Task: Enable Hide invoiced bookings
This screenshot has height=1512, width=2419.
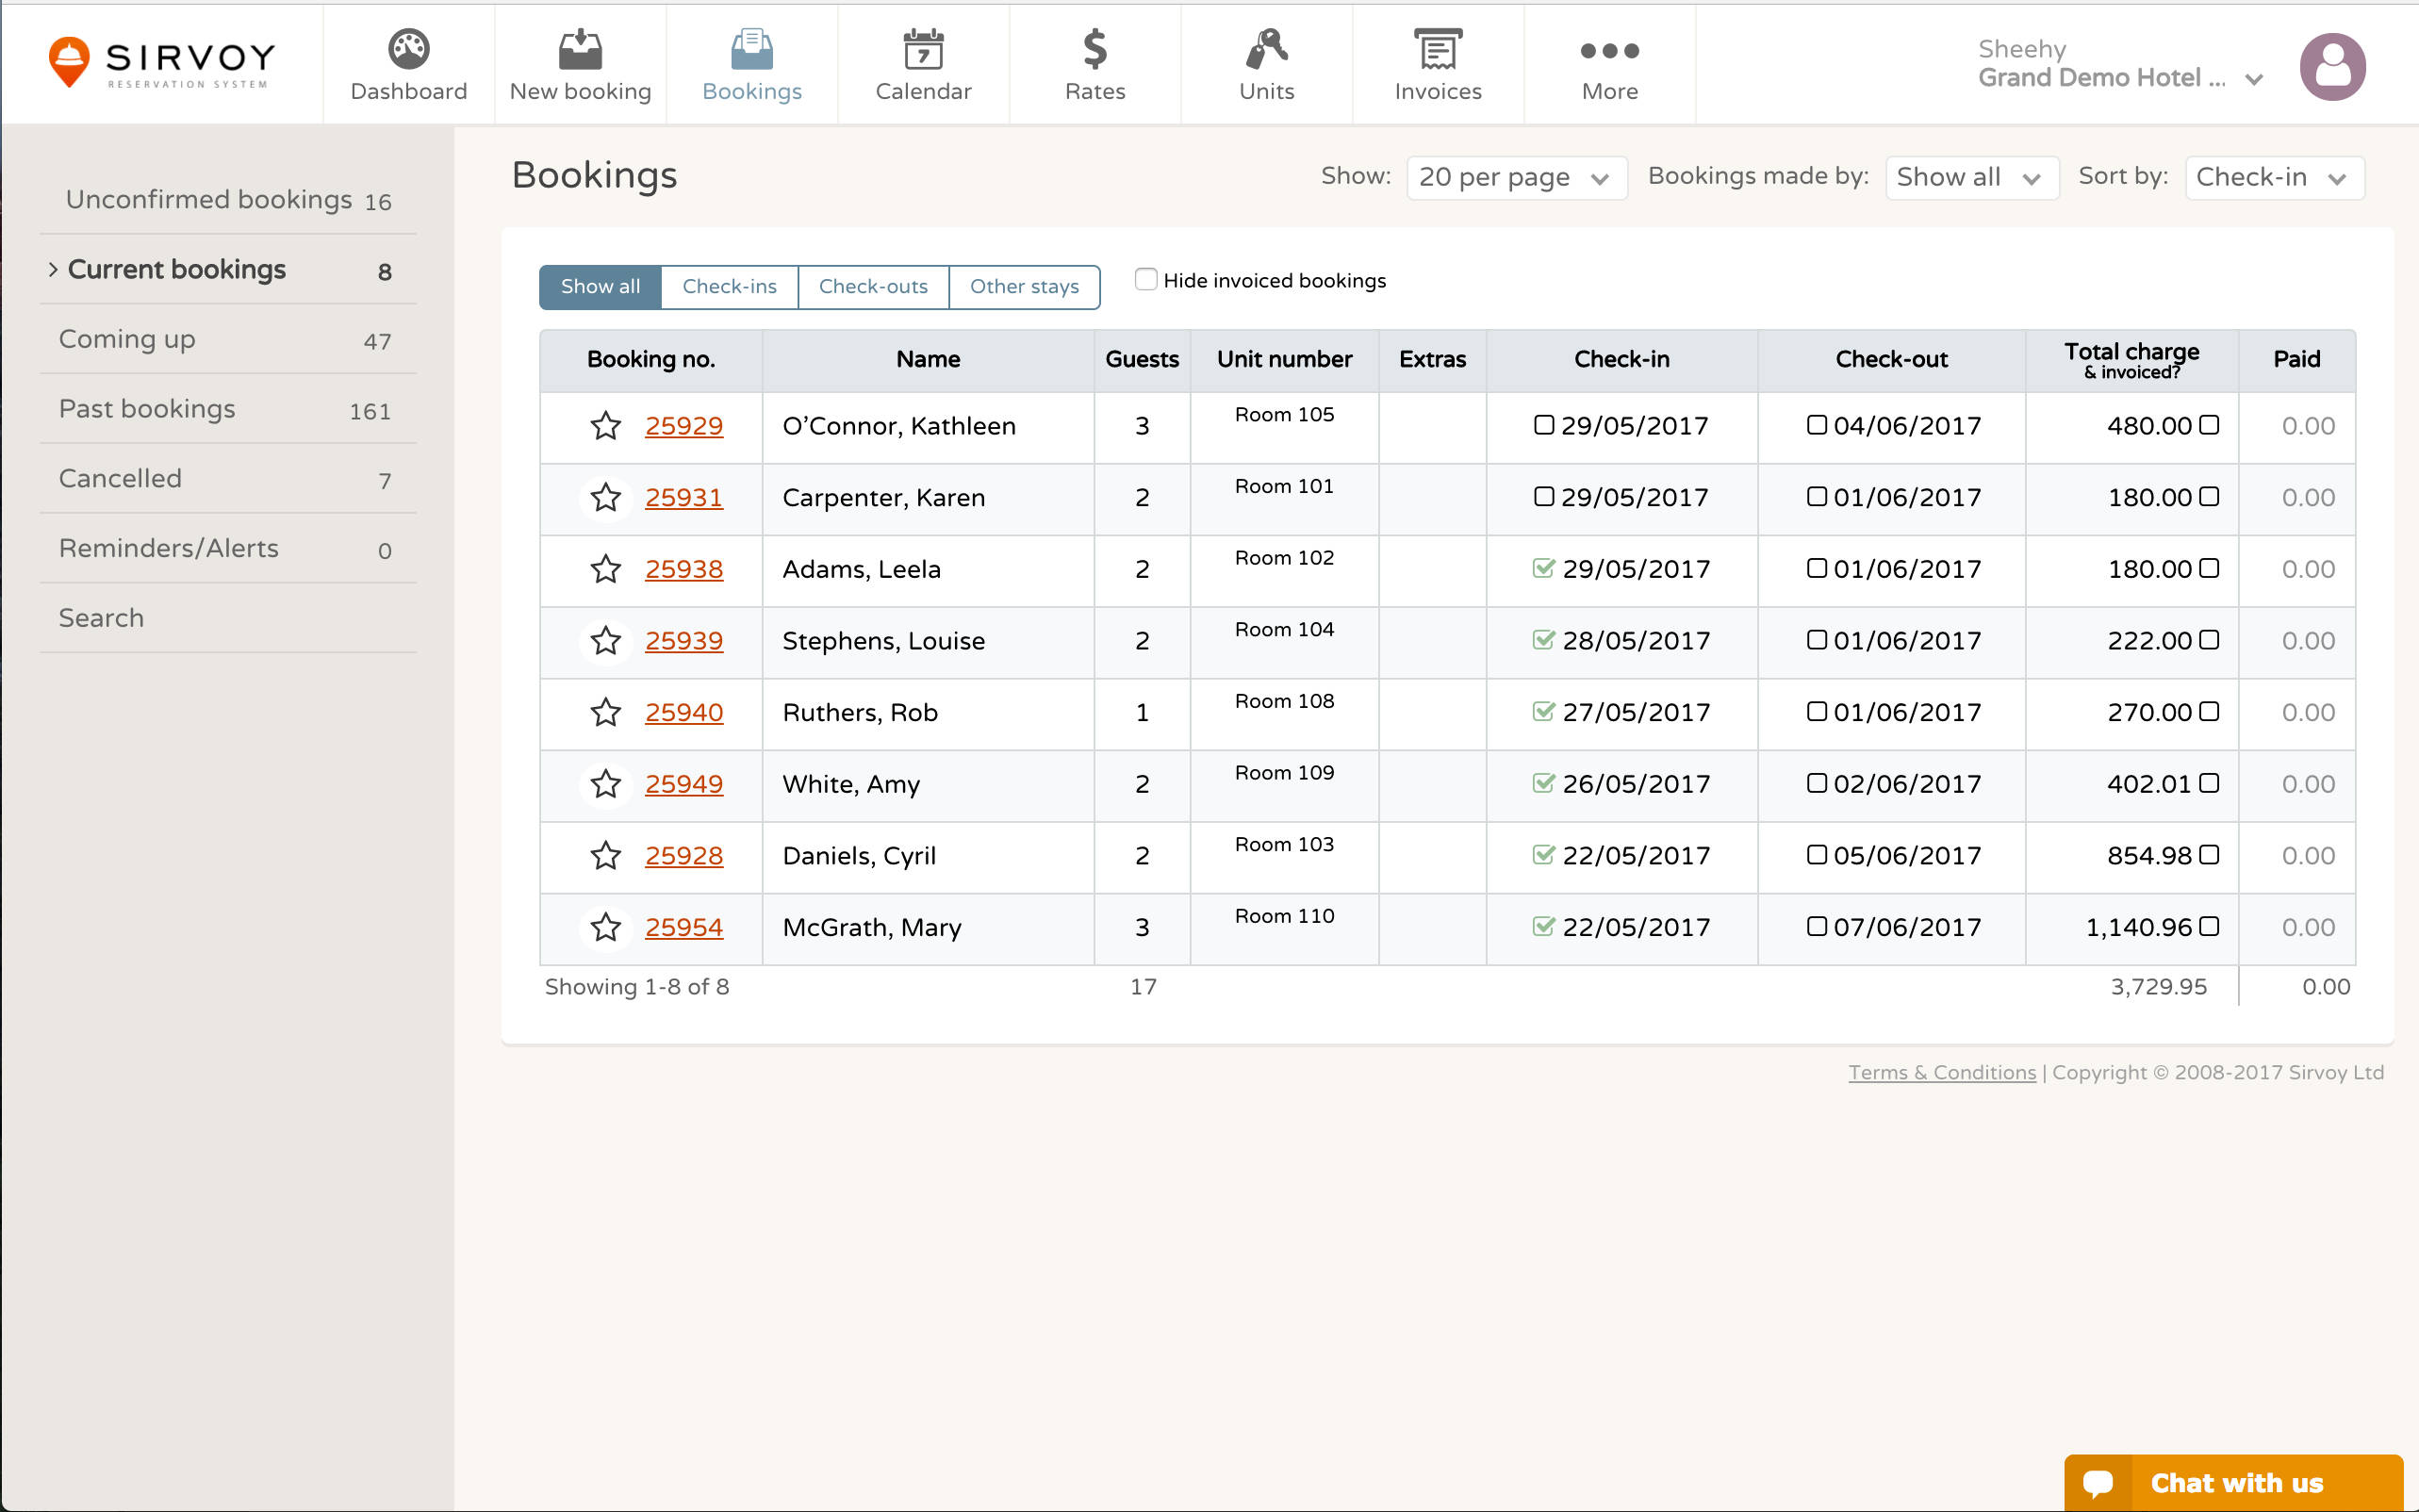Action: tap(1145, 279)
